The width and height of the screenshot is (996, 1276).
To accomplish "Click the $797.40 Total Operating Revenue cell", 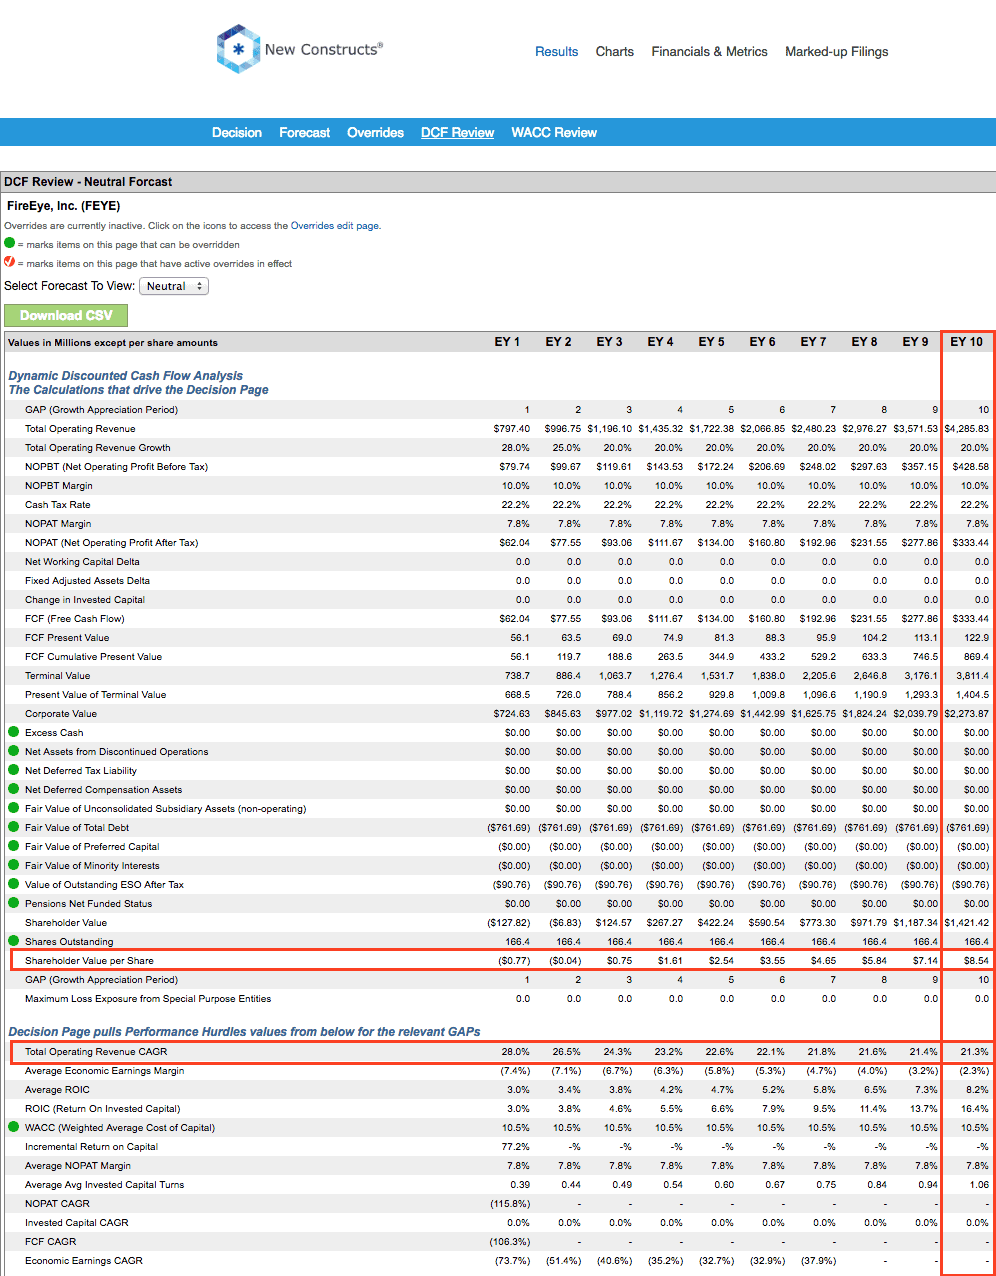I will [511, 428].
